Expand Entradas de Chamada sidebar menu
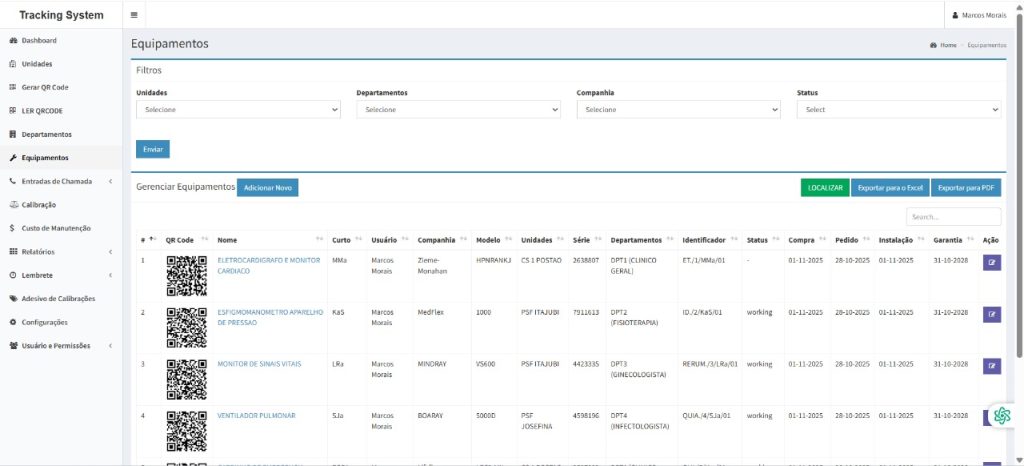 (x=60, y=181)
